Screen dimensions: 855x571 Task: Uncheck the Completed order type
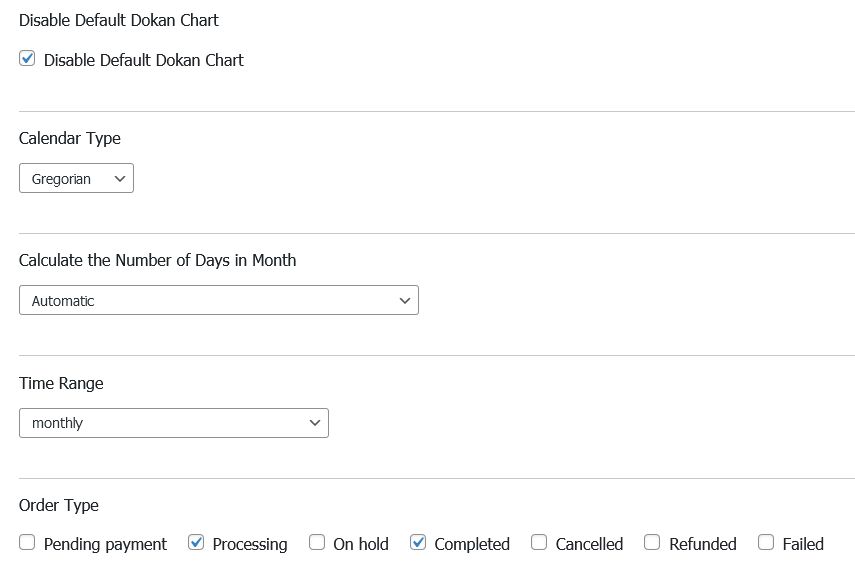tap(418, 543)
